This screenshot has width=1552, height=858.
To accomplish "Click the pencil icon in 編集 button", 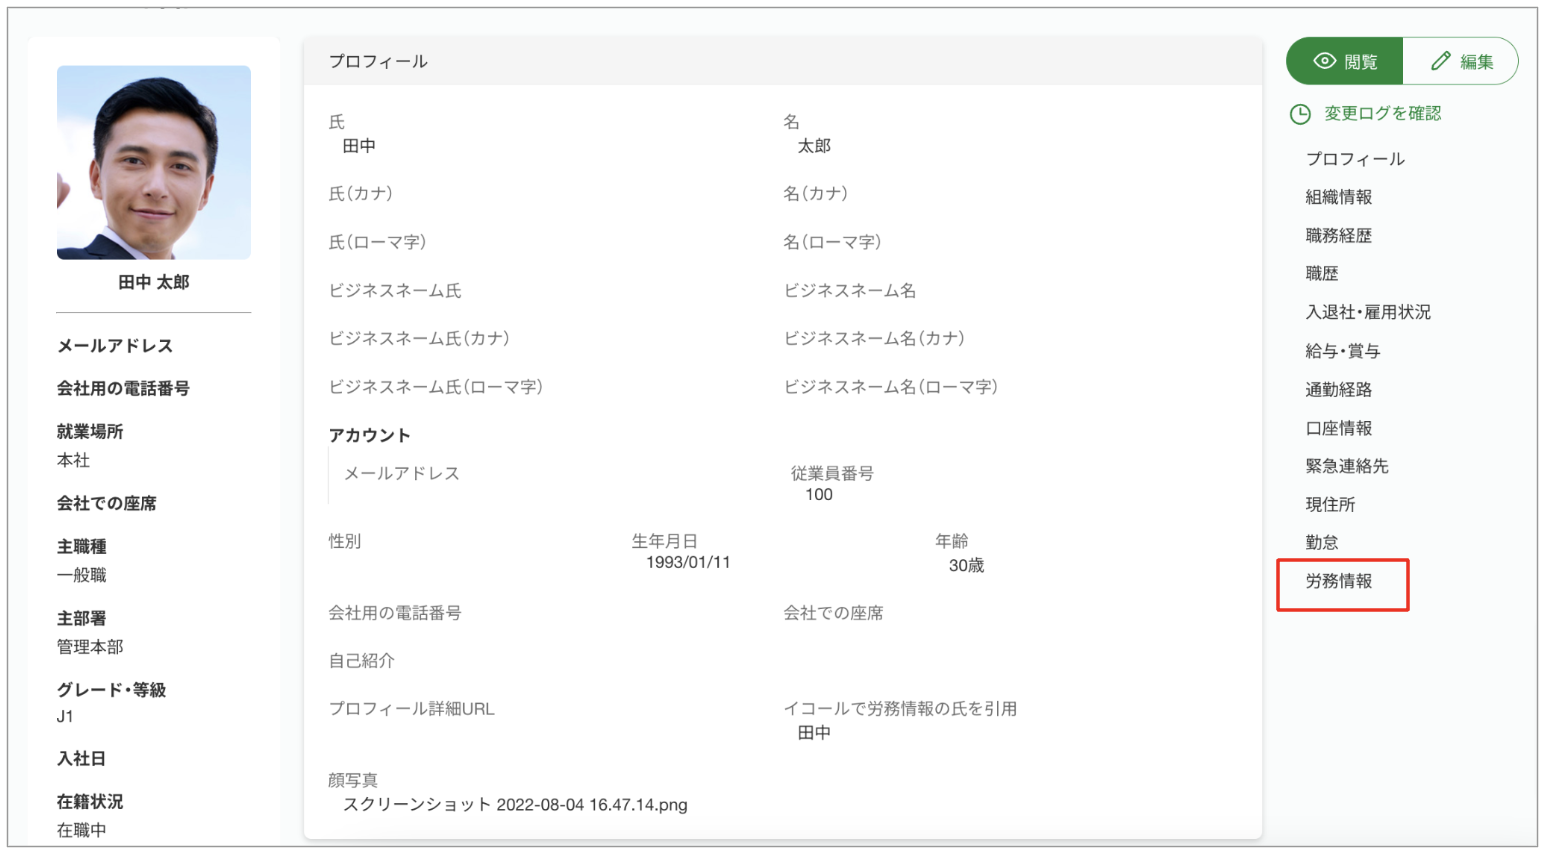I will point(1440,61).
